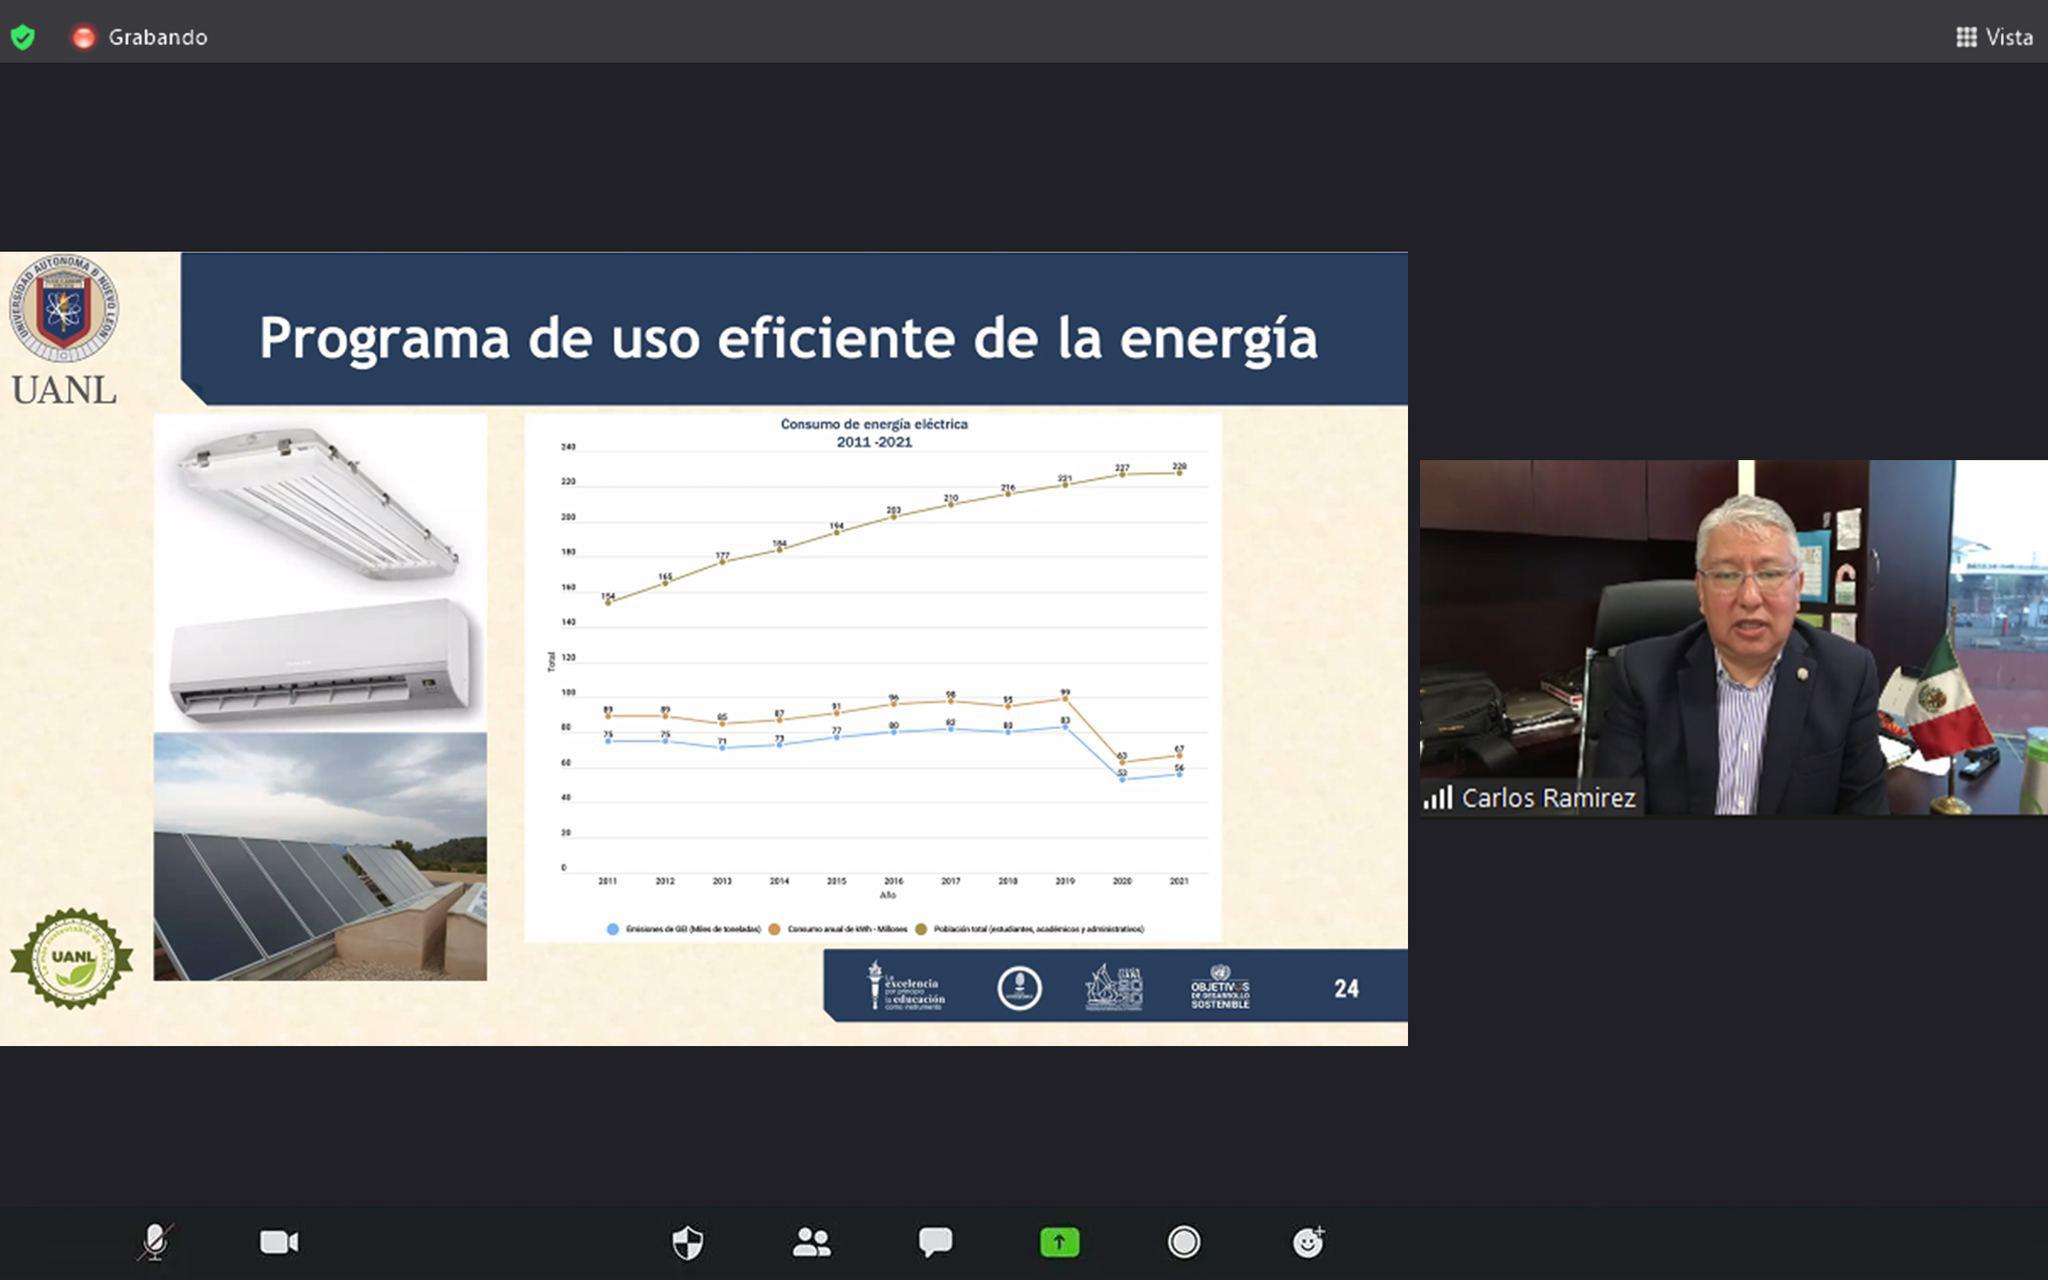Viewport: 2048px width, 1280px height.
Task: Click the blue Emisiones de GEI legend dot
Action: tap(613, 929)
